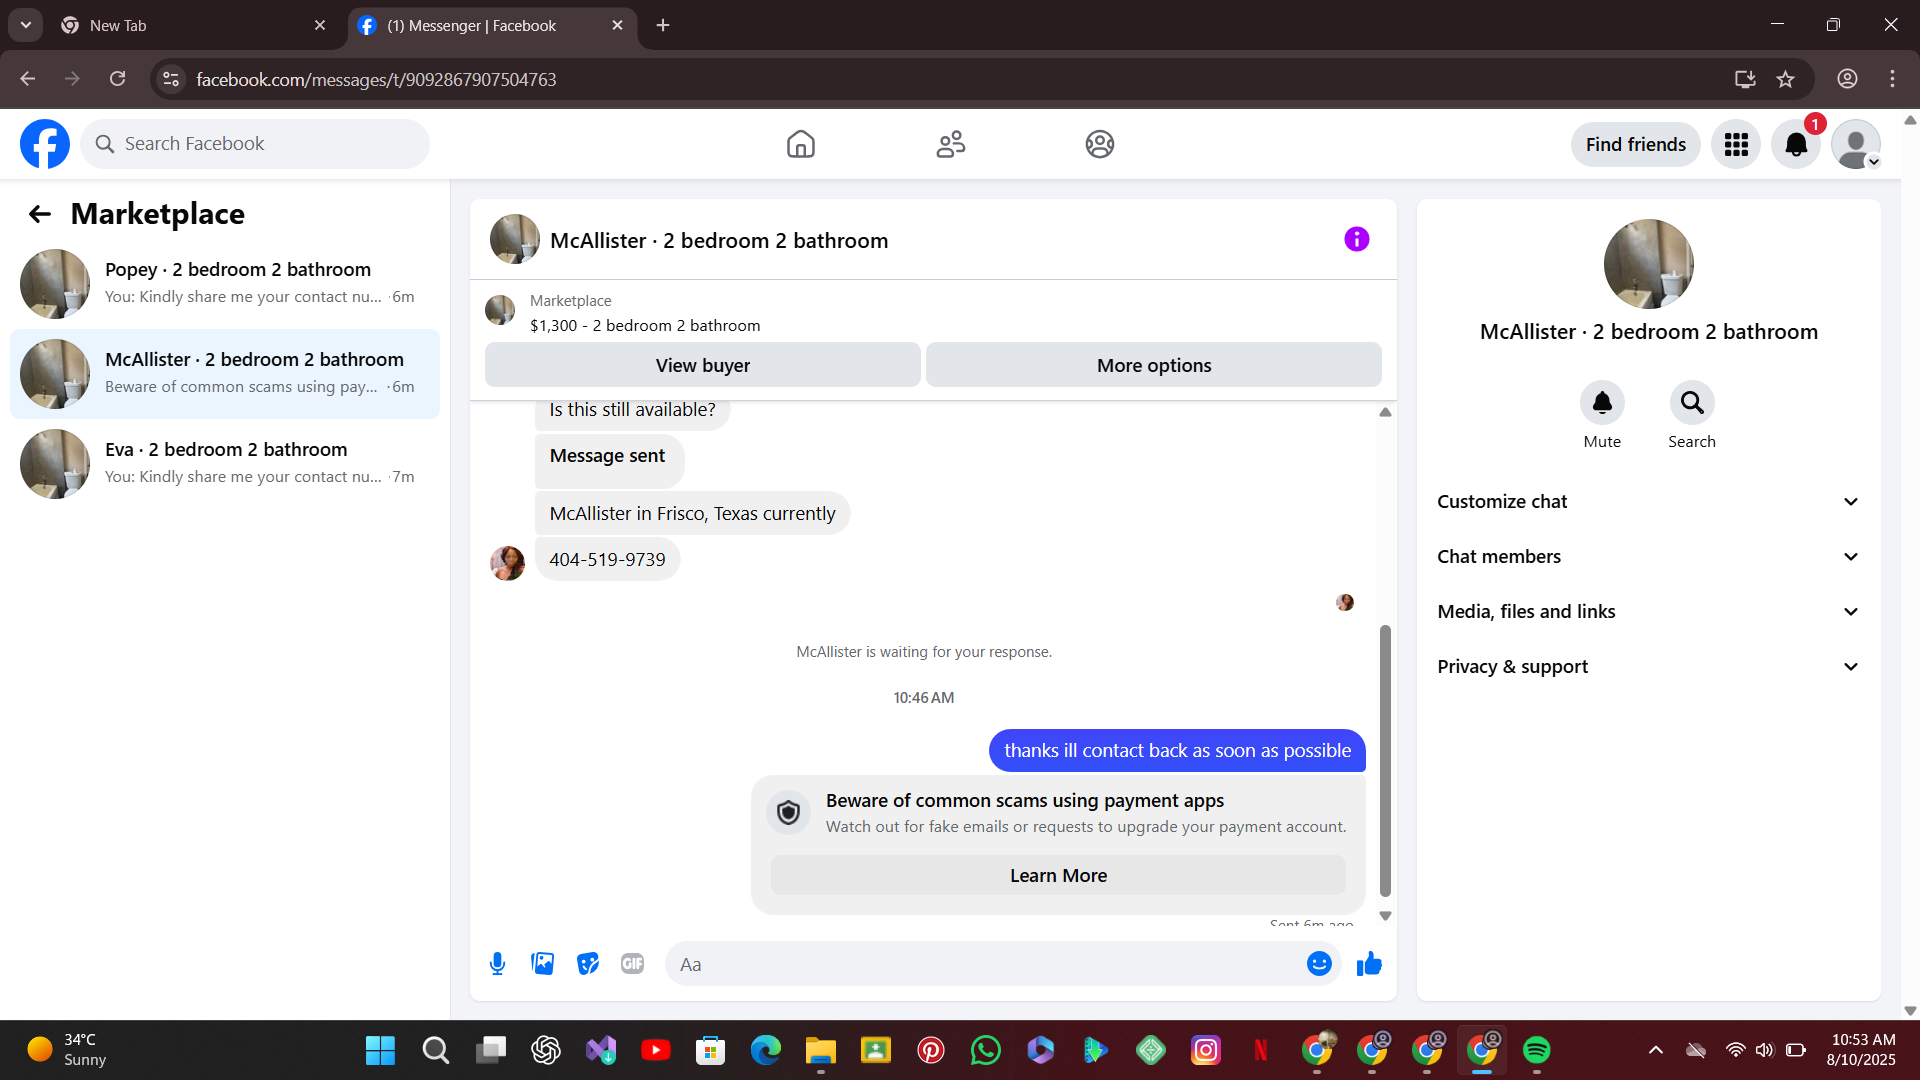Open the tab search dropdown
This screenshot has height=1080, width=1920.
coord(26,25)
